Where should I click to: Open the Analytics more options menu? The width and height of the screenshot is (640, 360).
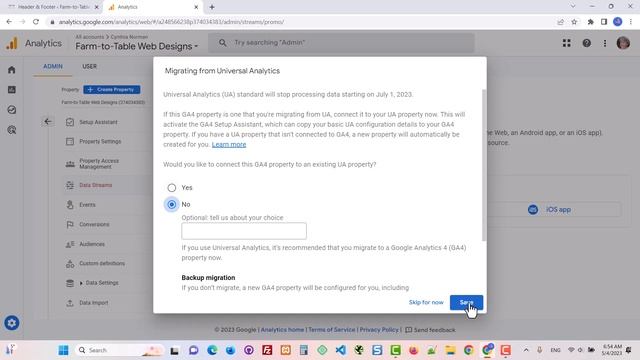[605, 43]
